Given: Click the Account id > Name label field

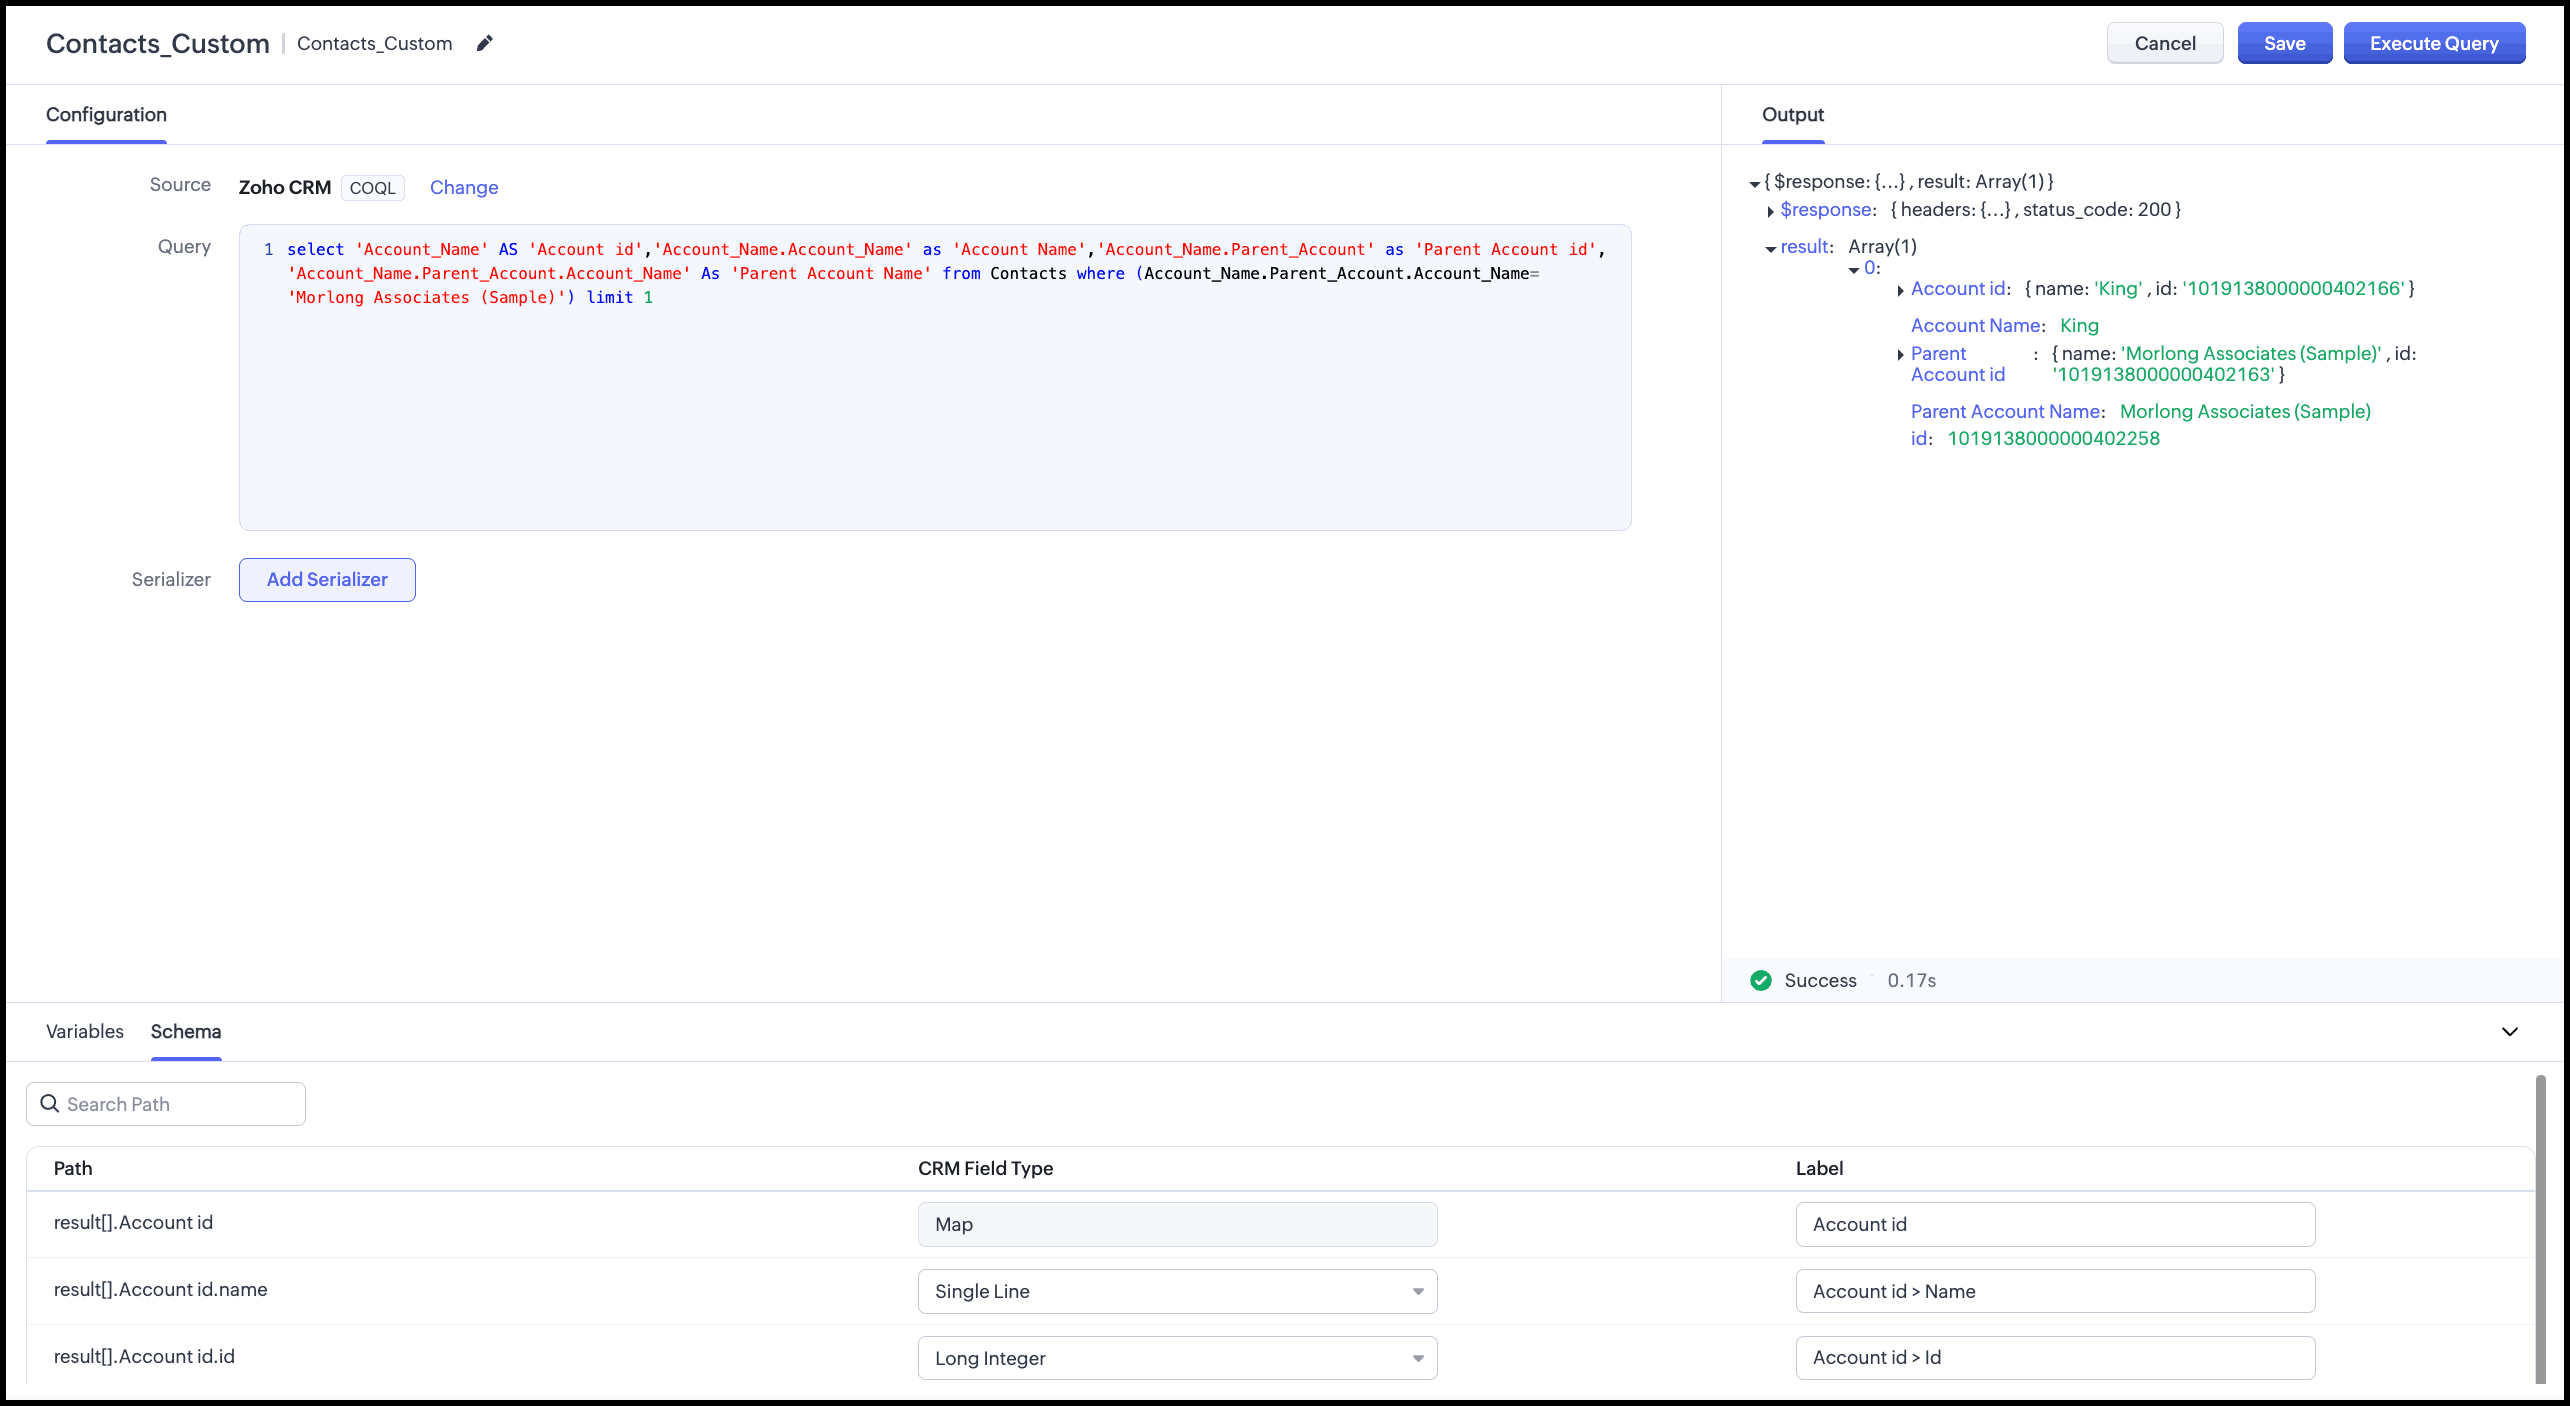Looking at the screenshot, I should (x=2055, y=1291).
